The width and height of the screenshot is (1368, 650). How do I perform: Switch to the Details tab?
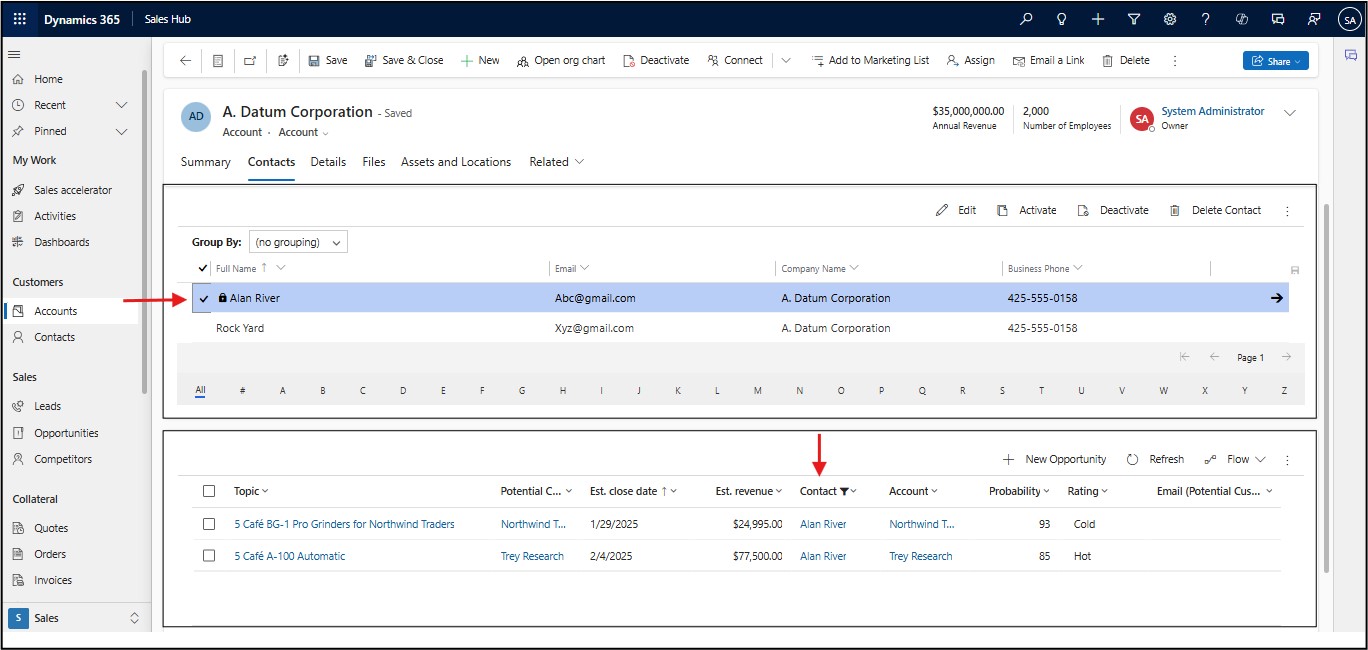pyautogui.click(x=328, y=162)
